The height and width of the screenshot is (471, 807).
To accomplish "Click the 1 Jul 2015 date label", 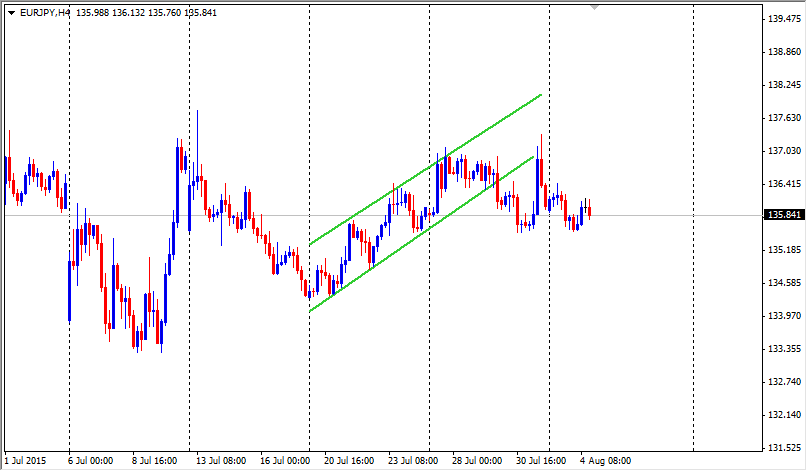I will click(x=25, y=461).
